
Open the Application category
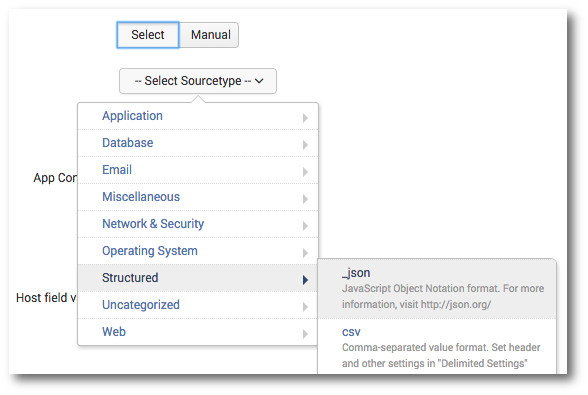(198, 116)
